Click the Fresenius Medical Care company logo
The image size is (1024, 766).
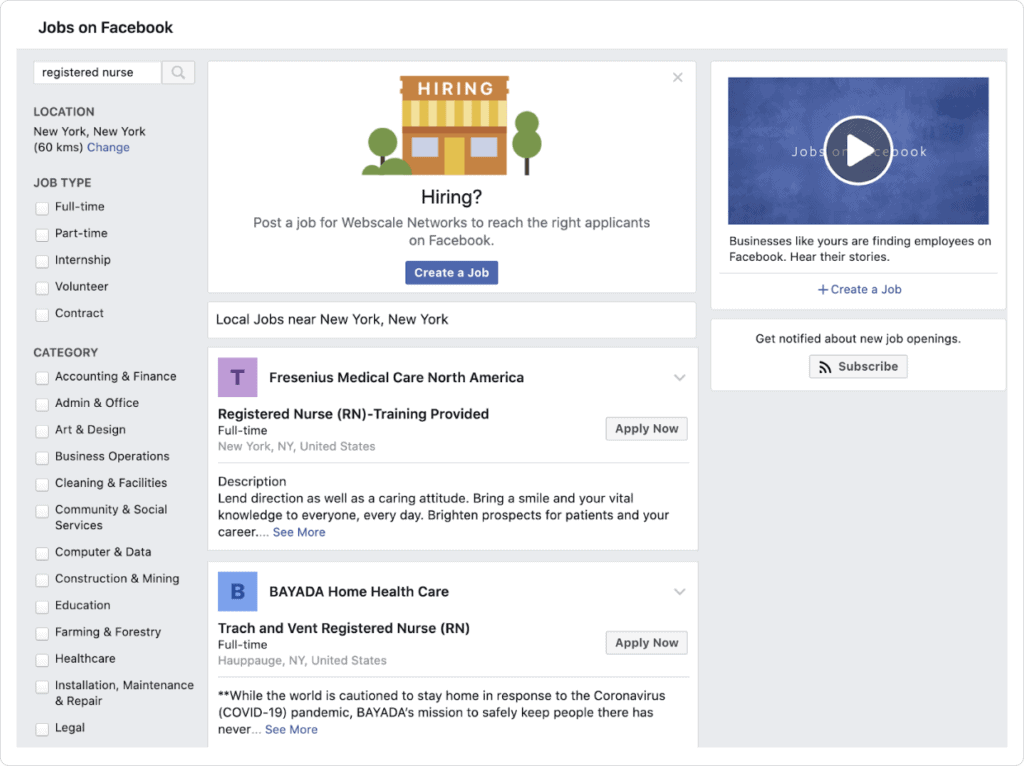click(237, 377)
